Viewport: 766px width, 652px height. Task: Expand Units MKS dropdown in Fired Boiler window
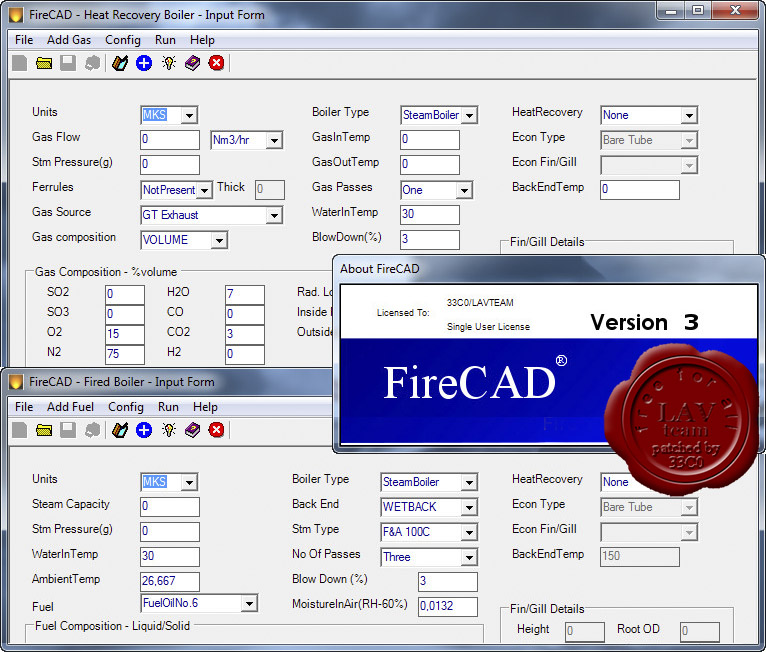tap(189, 483)
